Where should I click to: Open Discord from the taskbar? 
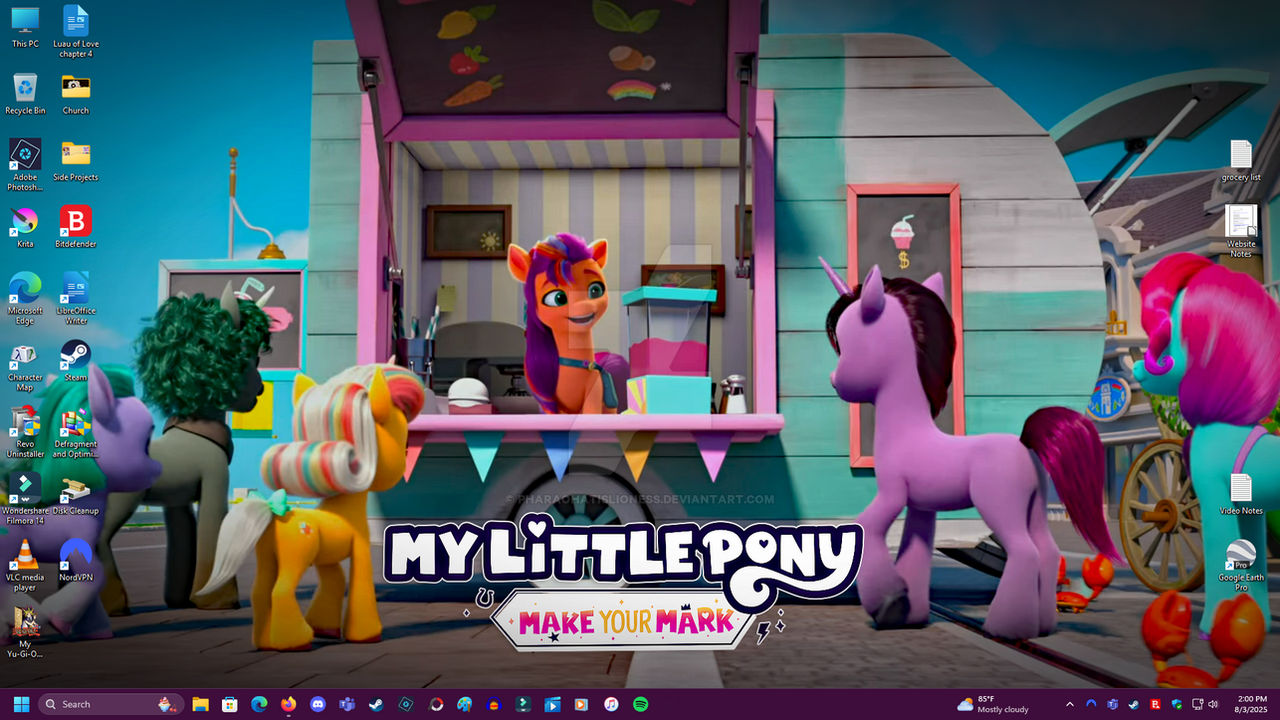(318, 704)
